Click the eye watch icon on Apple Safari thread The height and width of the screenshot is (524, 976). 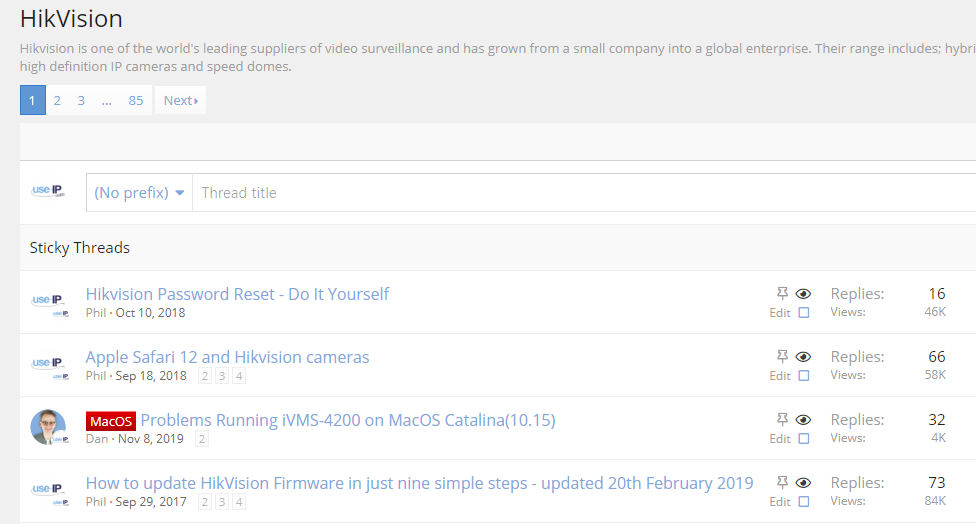[x=803, y=357]
